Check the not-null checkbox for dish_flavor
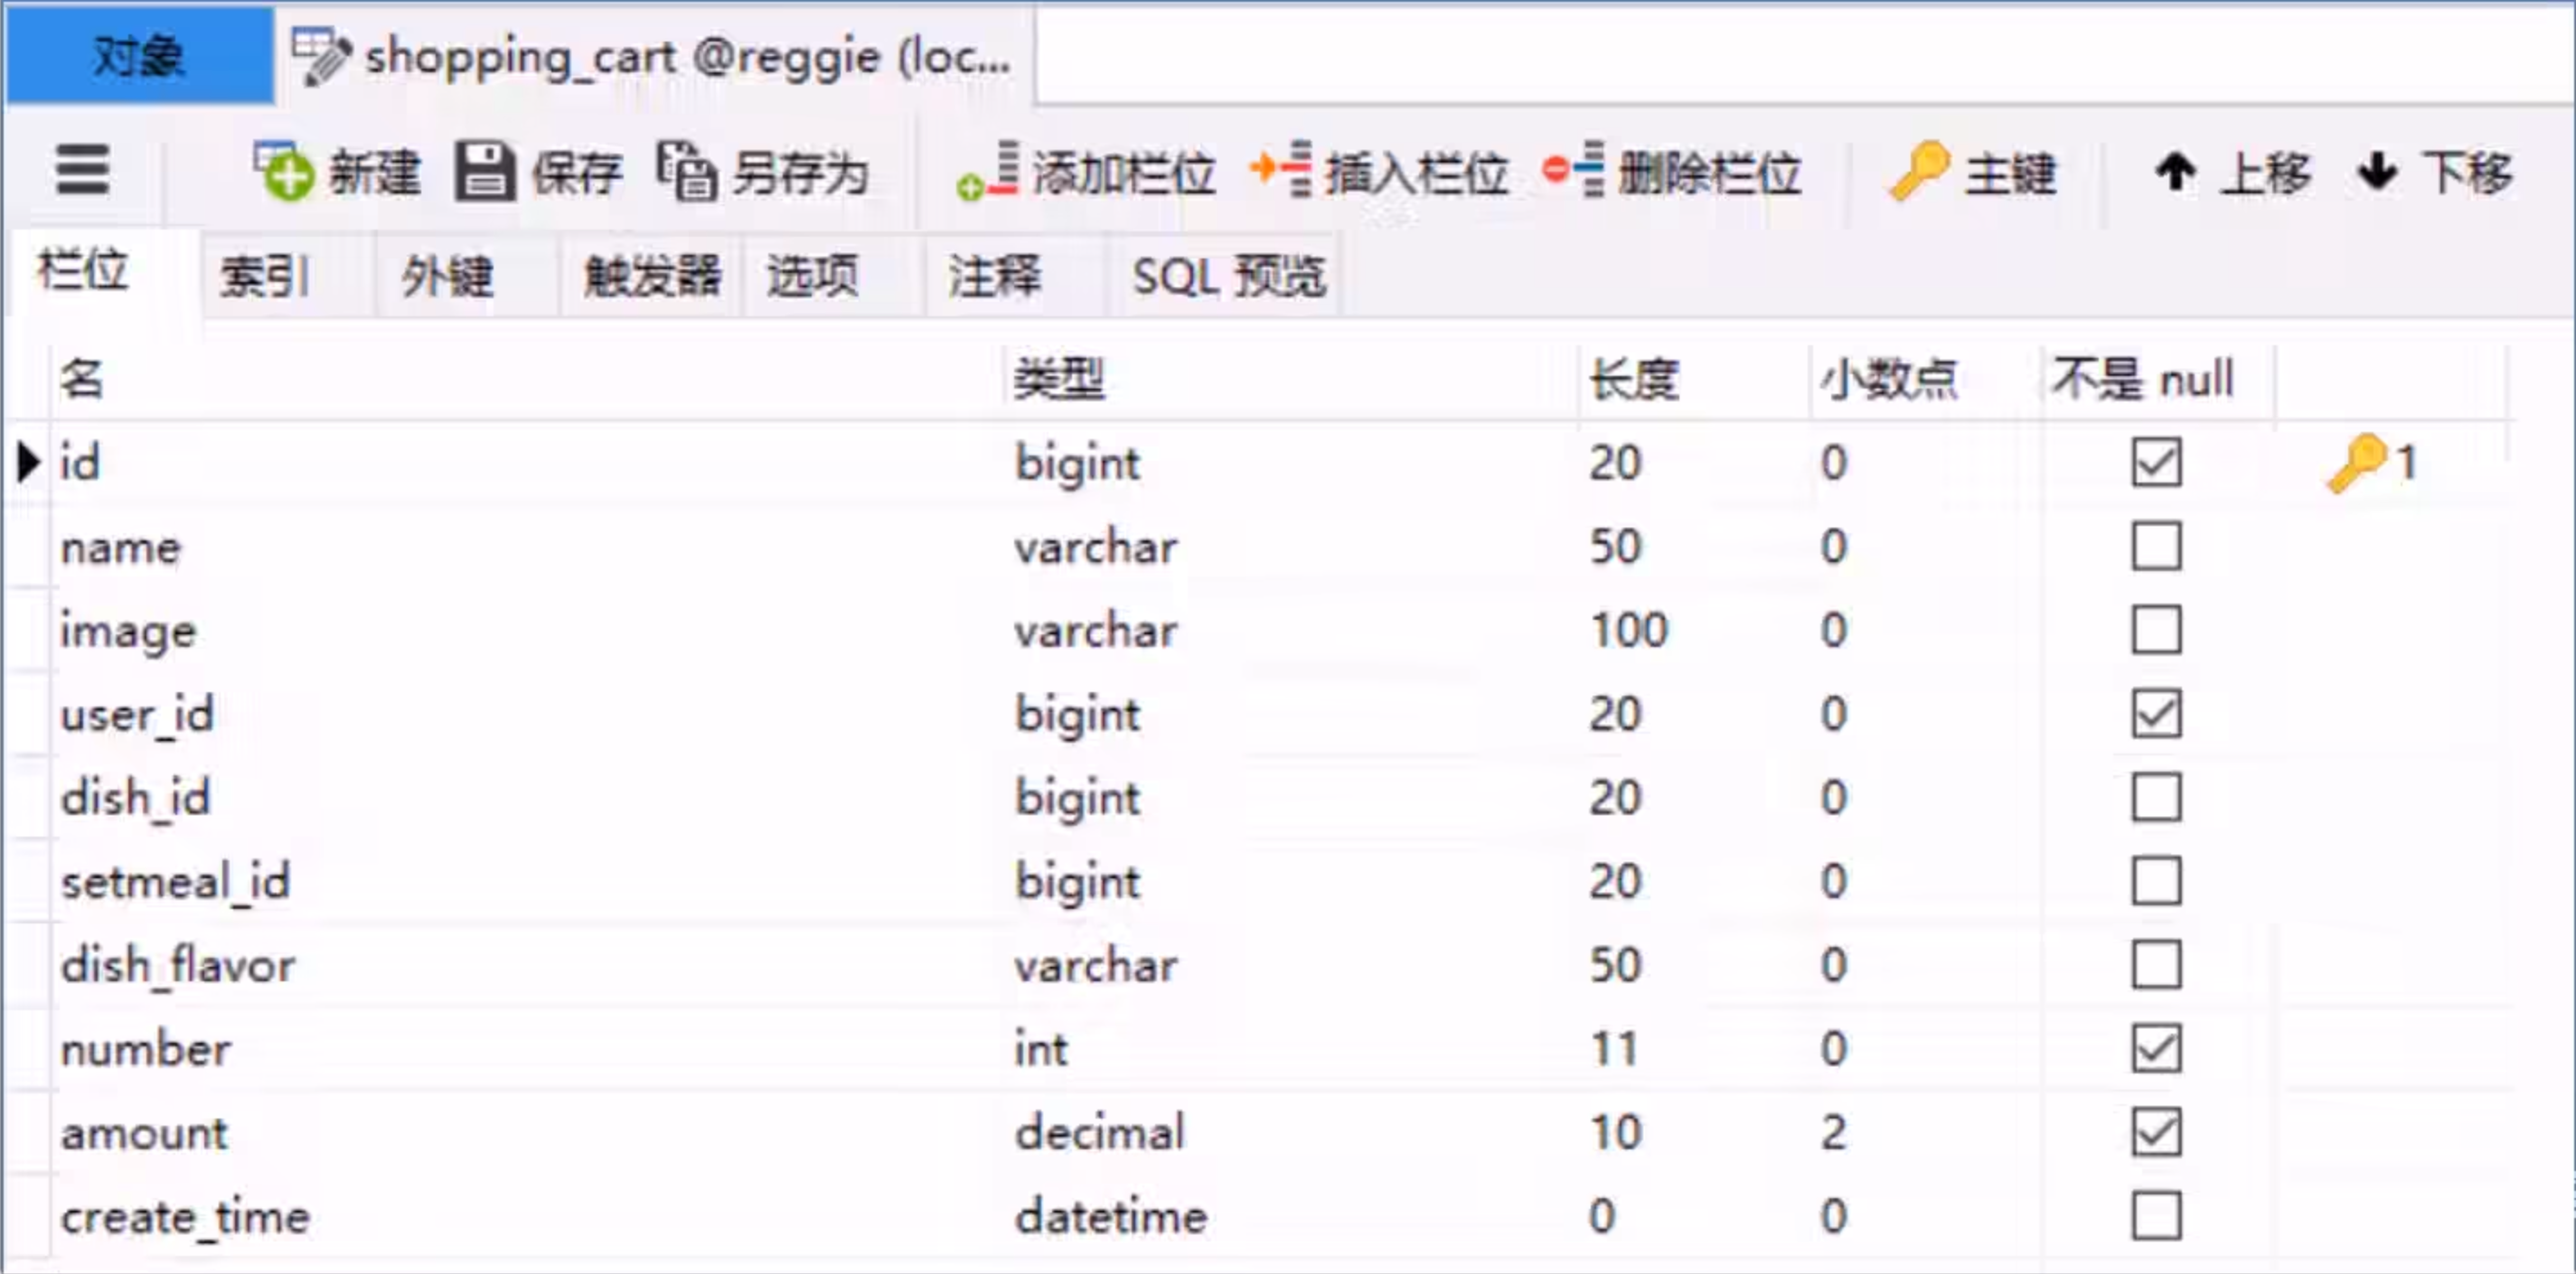The image size is (2576, 1274). (2156, 965)
